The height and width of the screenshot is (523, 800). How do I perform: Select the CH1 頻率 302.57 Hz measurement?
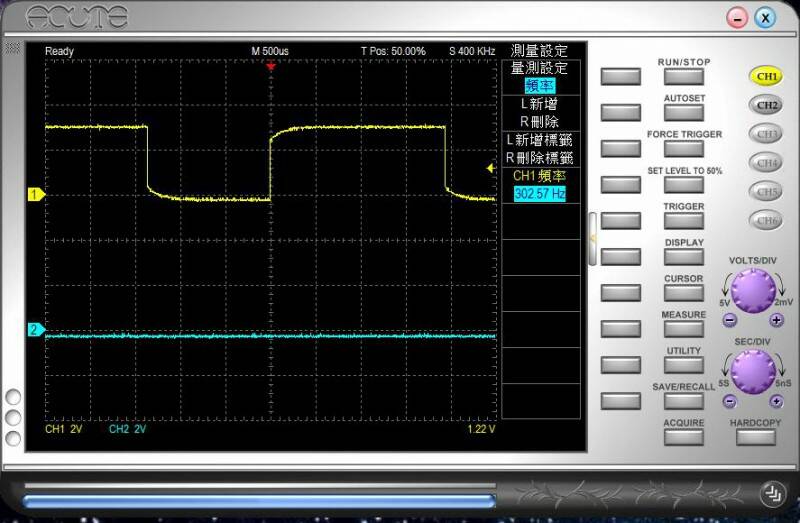pos(541,185)
